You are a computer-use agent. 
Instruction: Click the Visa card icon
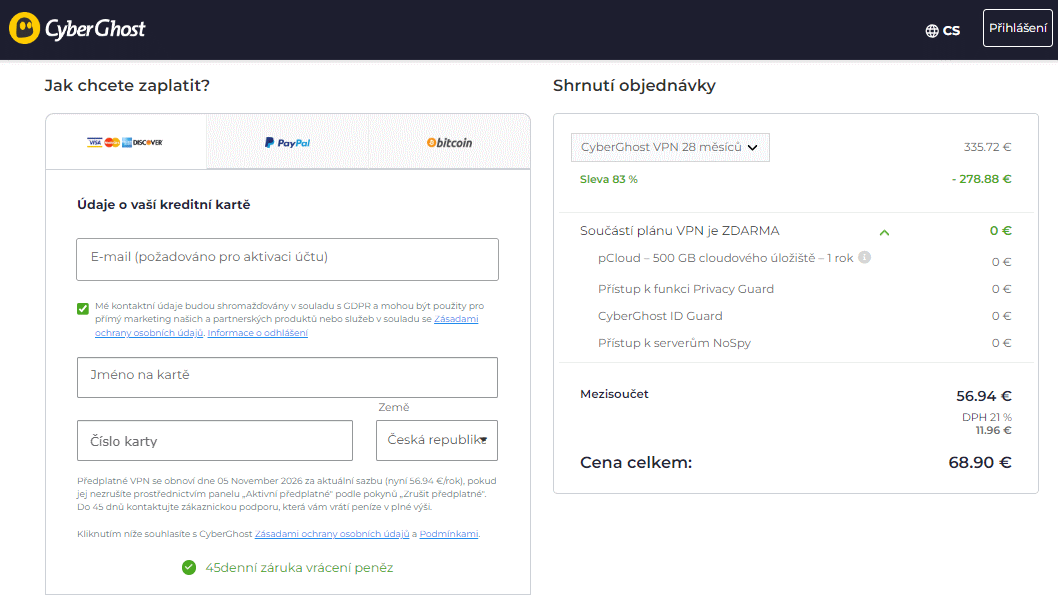tap(93, 142)
